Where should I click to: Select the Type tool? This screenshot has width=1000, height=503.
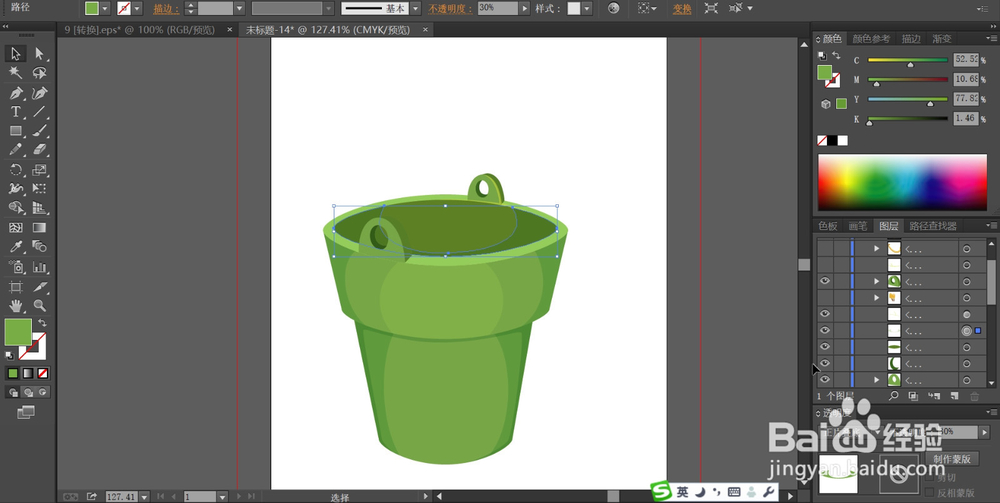[16, 112]
